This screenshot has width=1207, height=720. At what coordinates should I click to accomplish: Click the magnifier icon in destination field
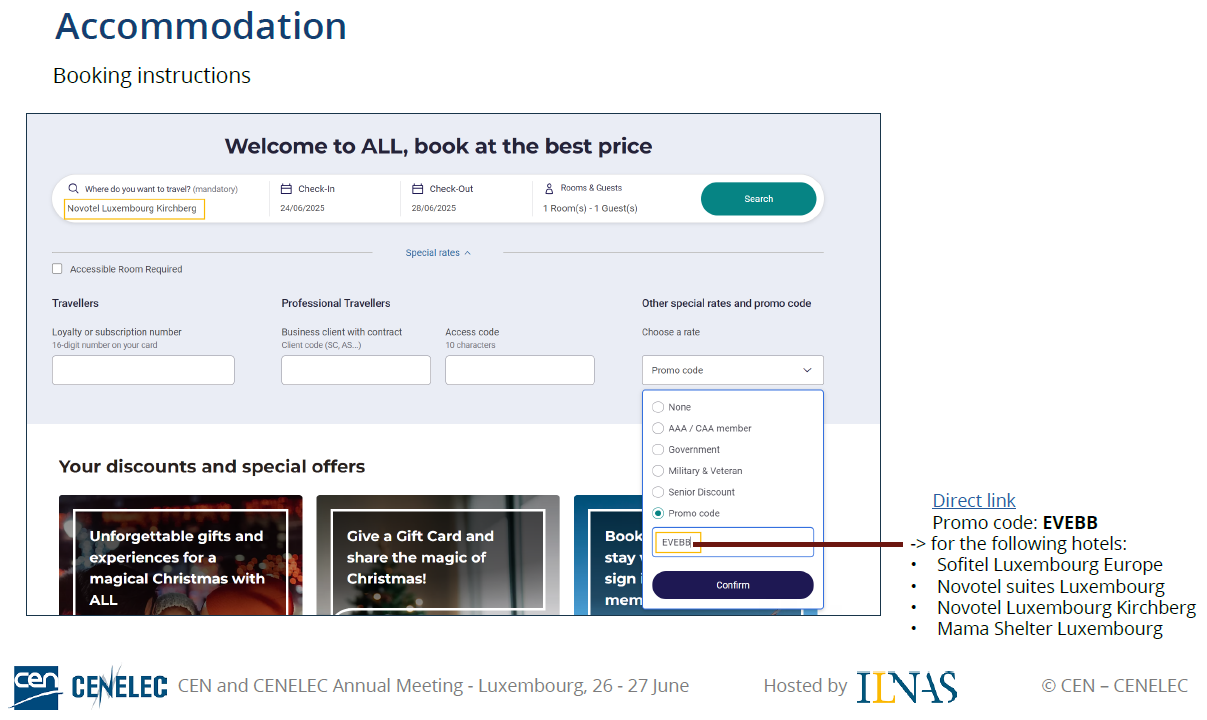coord(73,189)
